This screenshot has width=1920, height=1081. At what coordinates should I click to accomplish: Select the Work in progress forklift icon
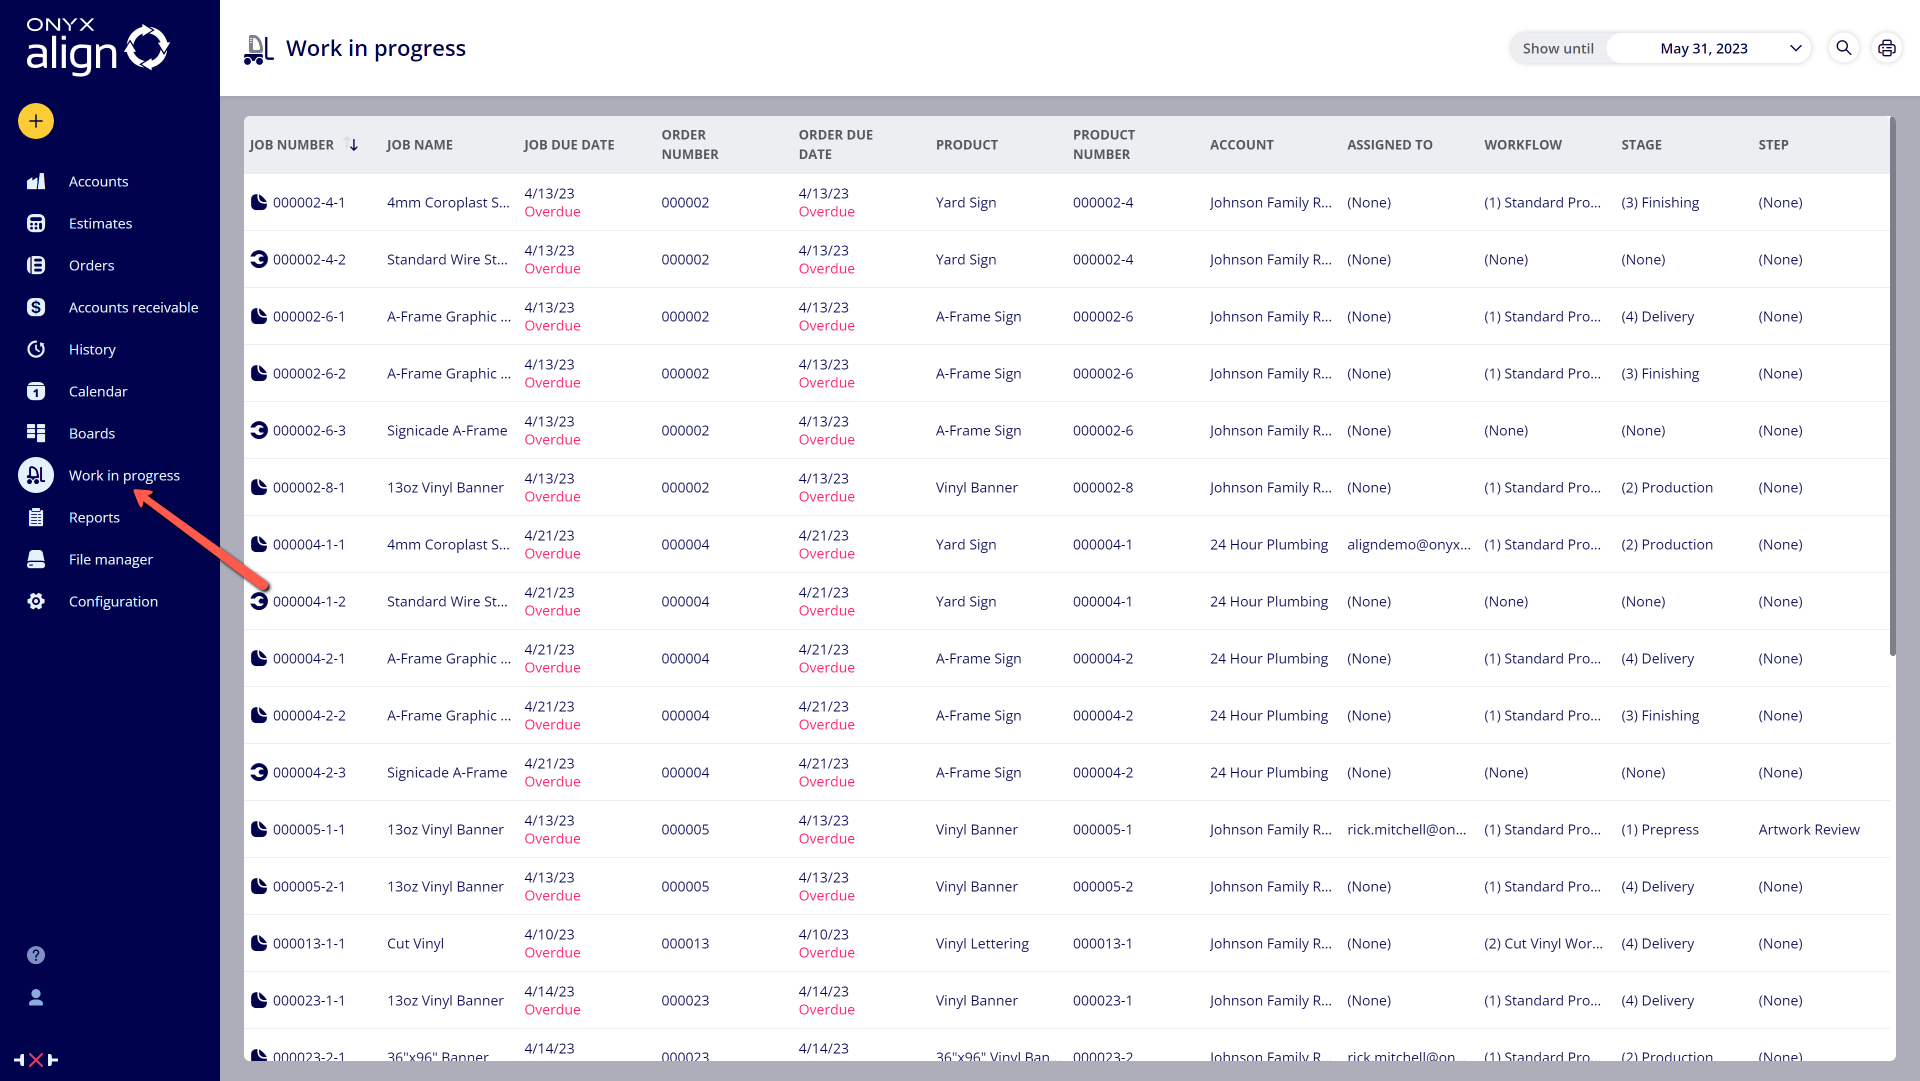point(36,475)
